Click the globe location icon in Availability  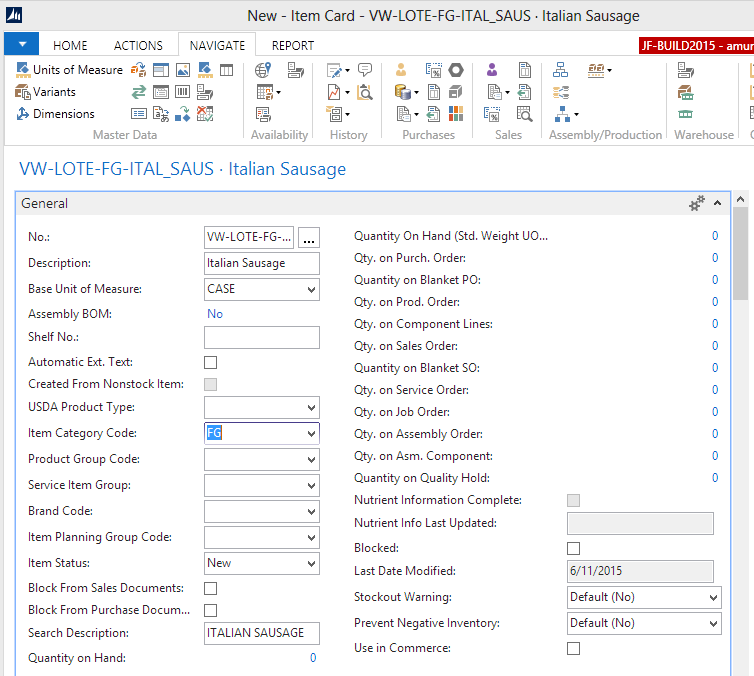click(263, 70)
